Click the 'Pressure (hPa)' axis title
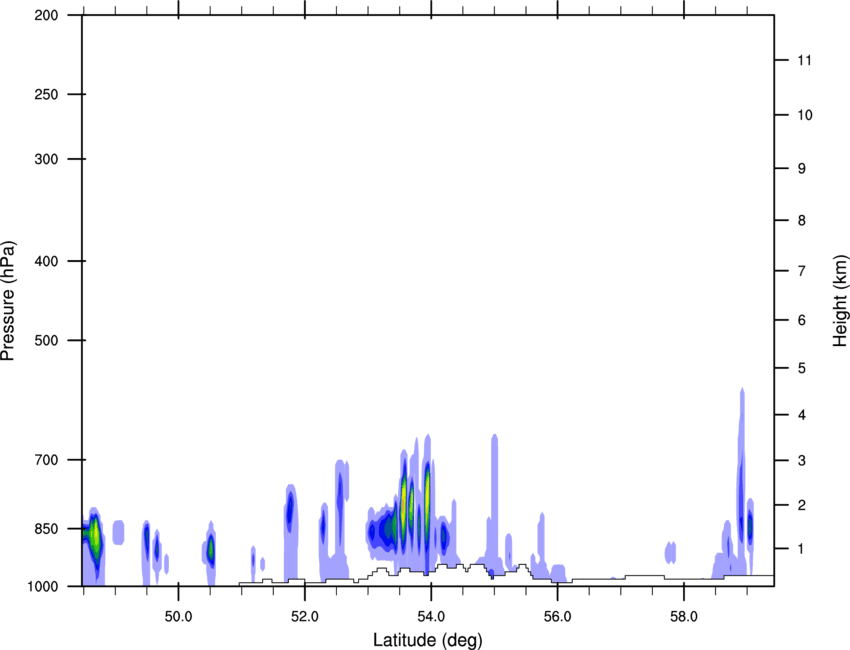 point(8,301)
